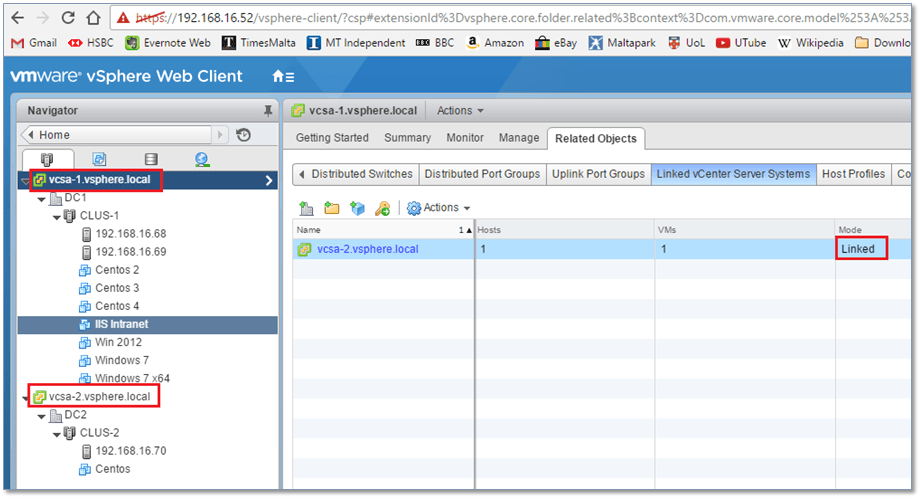This screenshot has width=921, height=499.
Task: Collapse the CLUS-1 cluster node
Action: pyautogui.click(x=57, y=217)
